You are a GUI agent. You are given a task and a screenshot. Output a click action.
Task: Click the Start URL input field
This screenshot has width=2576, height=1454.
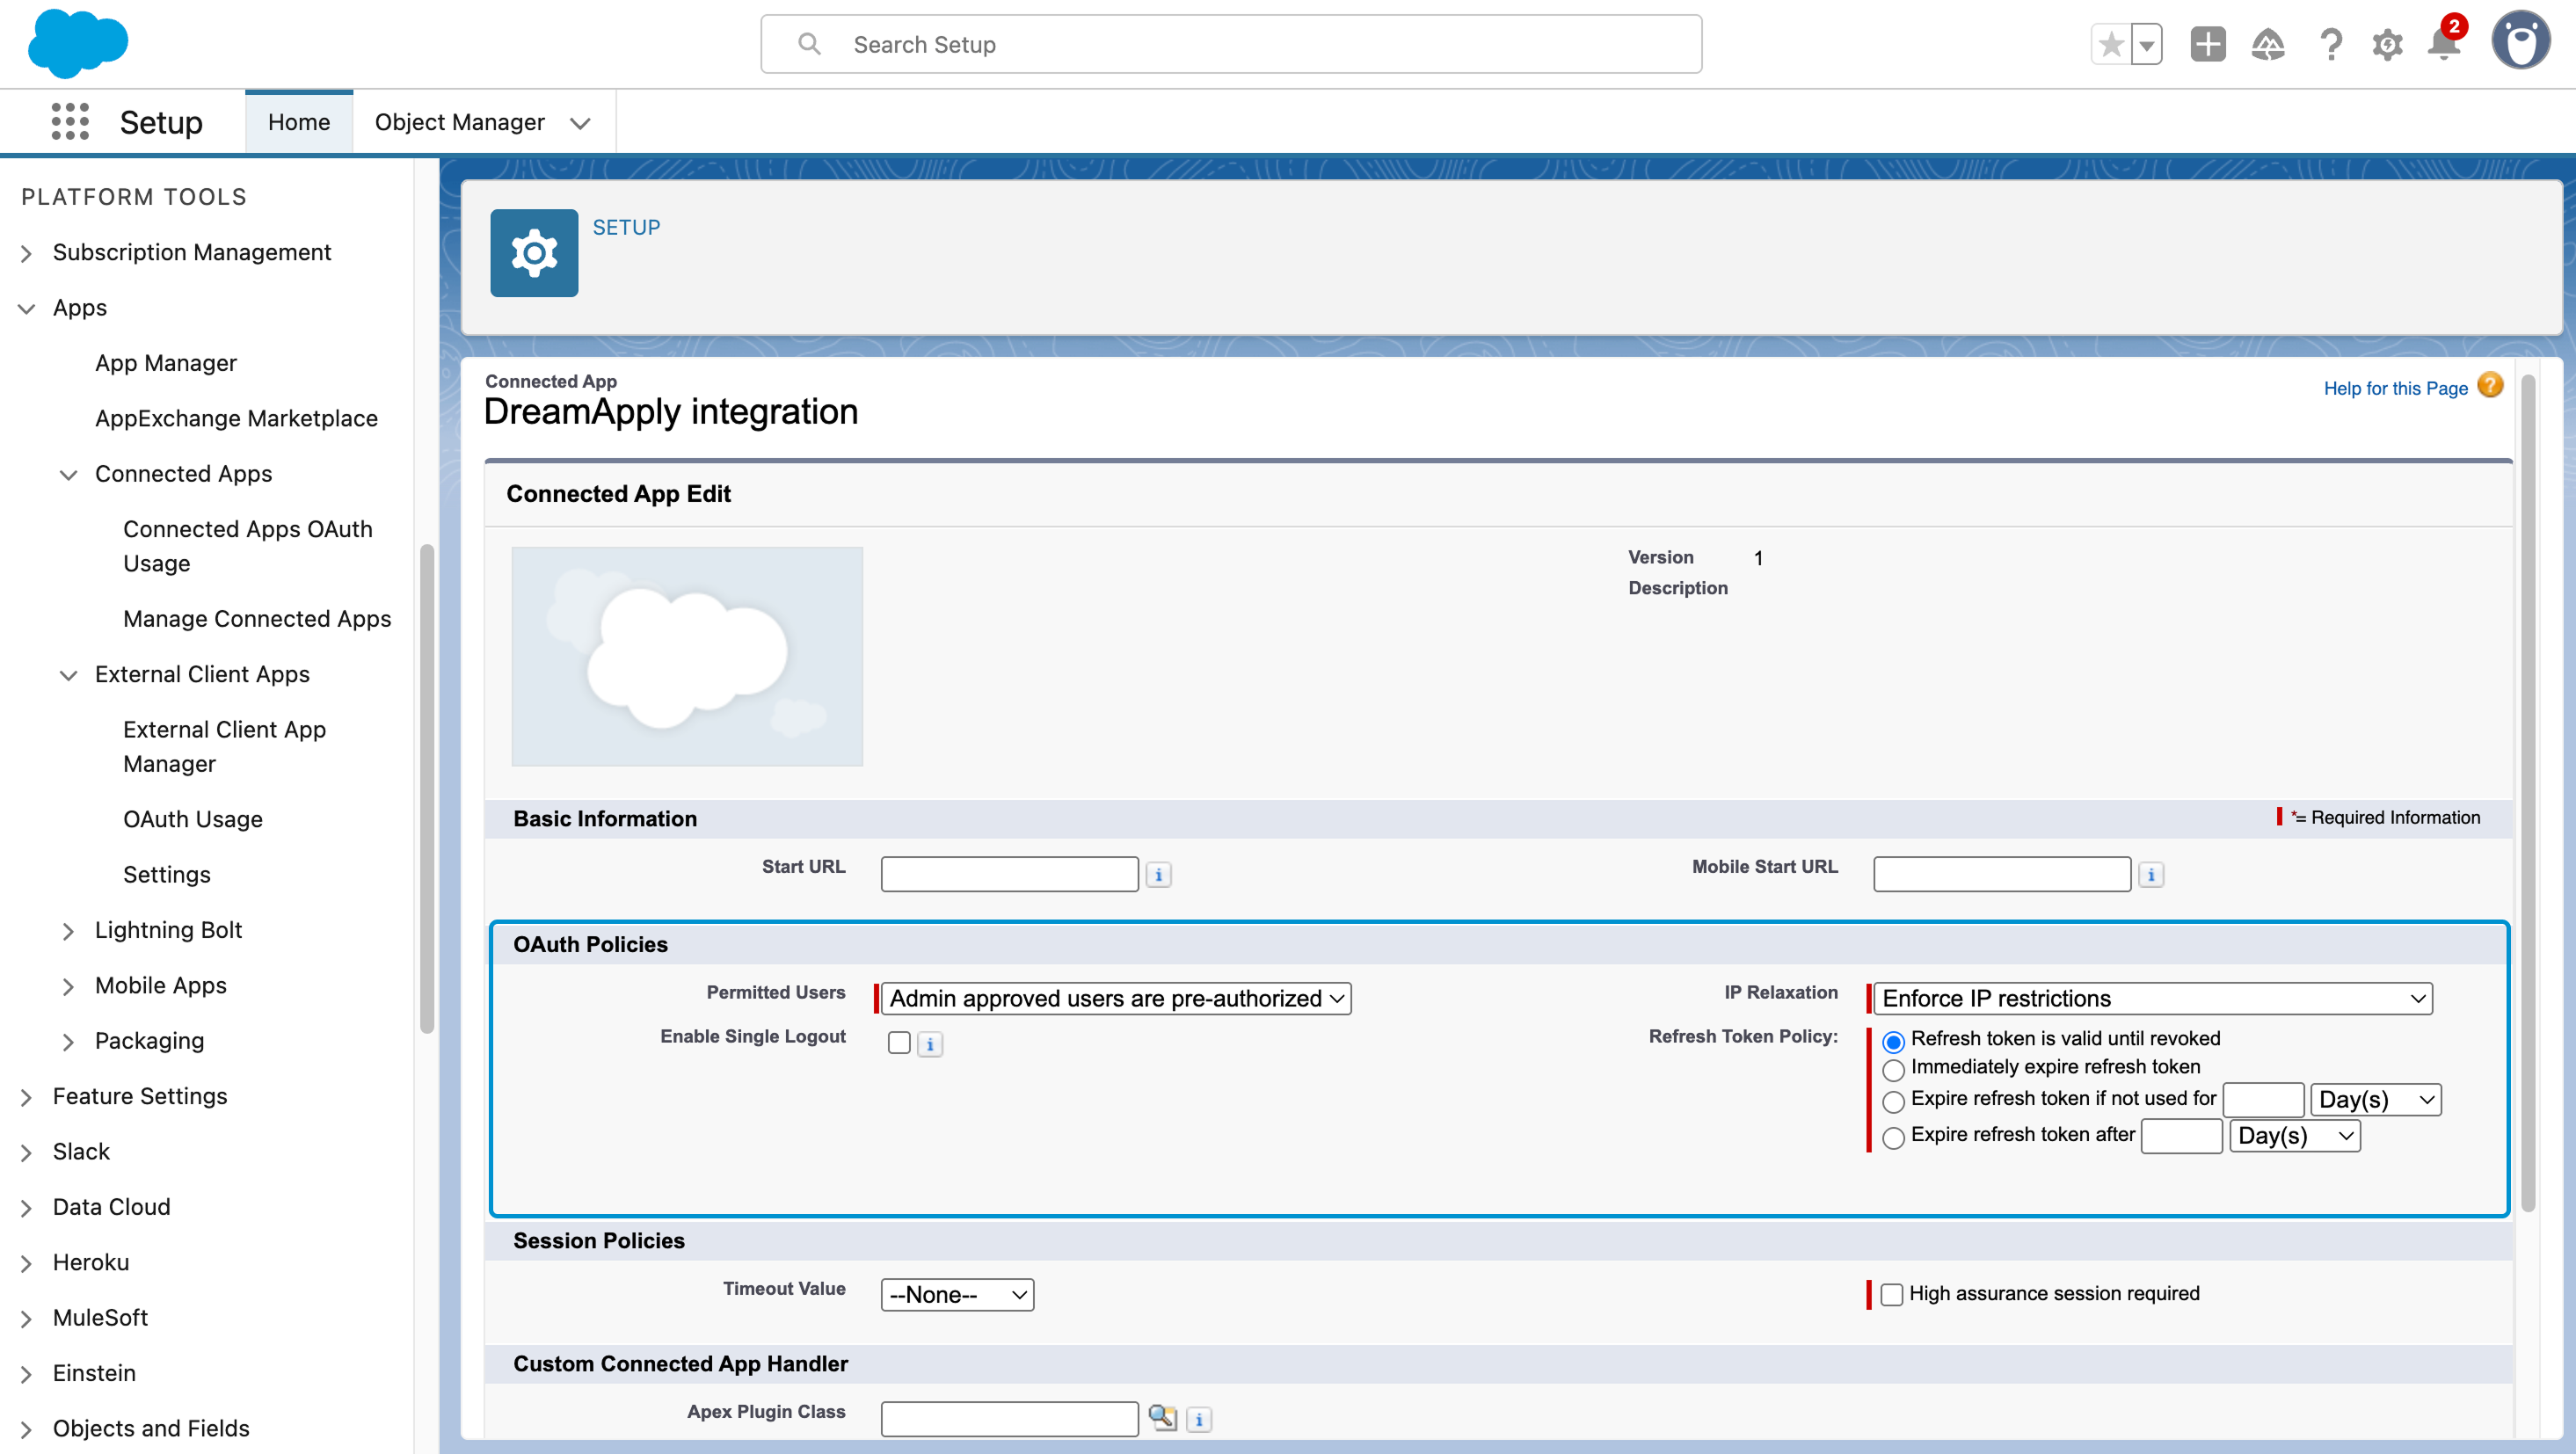pos(1009,874)
